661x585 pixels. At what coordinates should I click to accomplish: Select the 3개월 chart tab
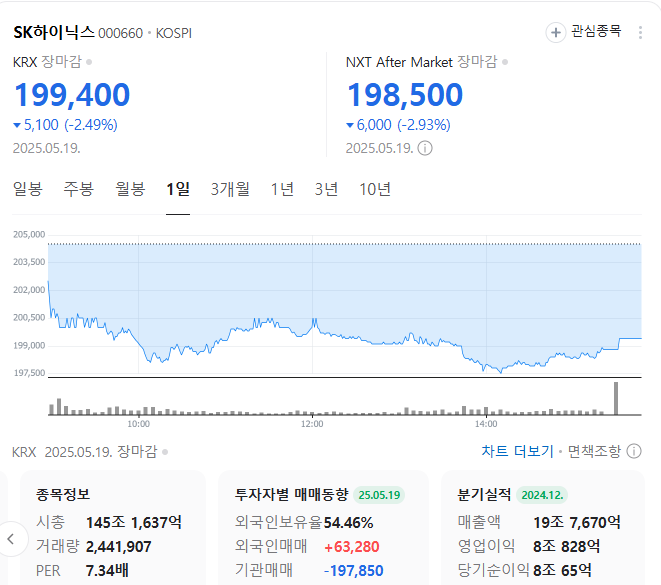click(230, 189)
